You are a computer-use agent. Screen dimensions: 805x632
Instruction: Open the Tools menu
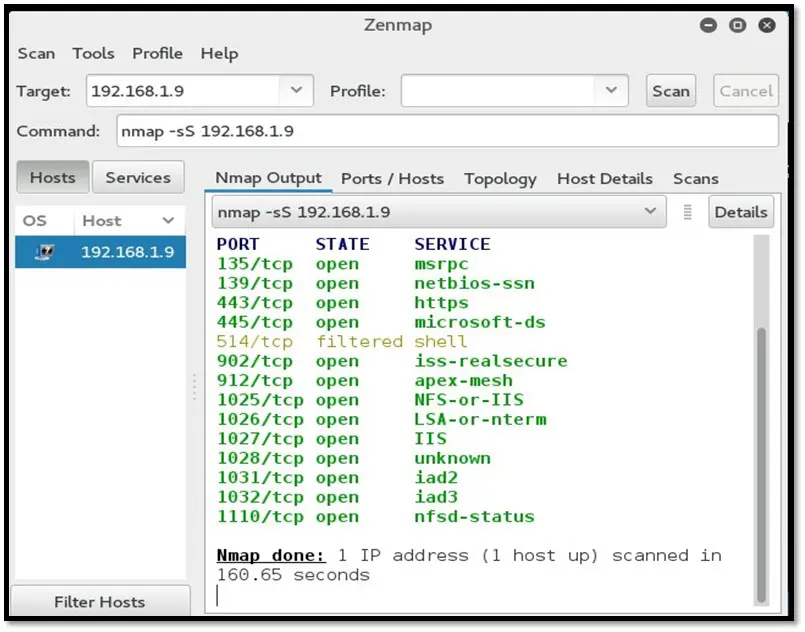93,54
